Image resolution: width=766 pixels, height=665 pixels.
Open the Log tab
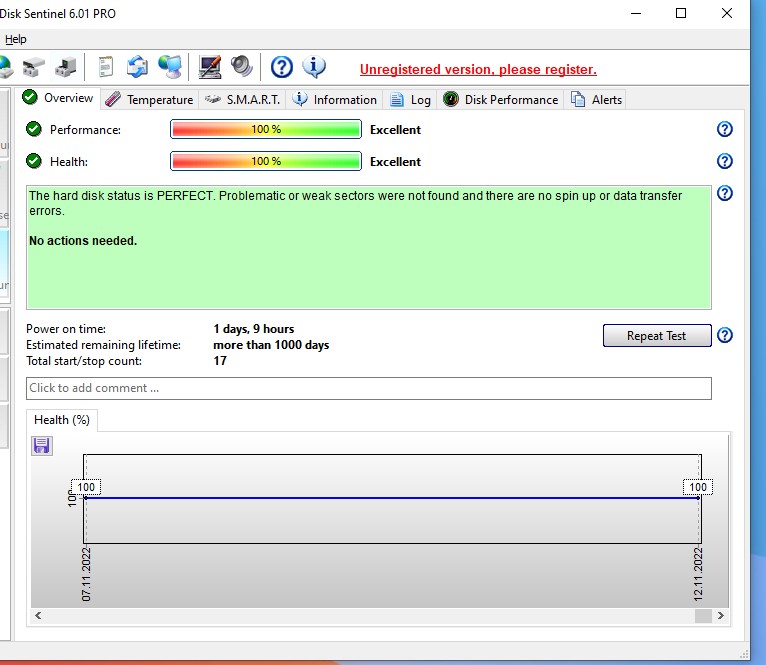tap(410, 100)
